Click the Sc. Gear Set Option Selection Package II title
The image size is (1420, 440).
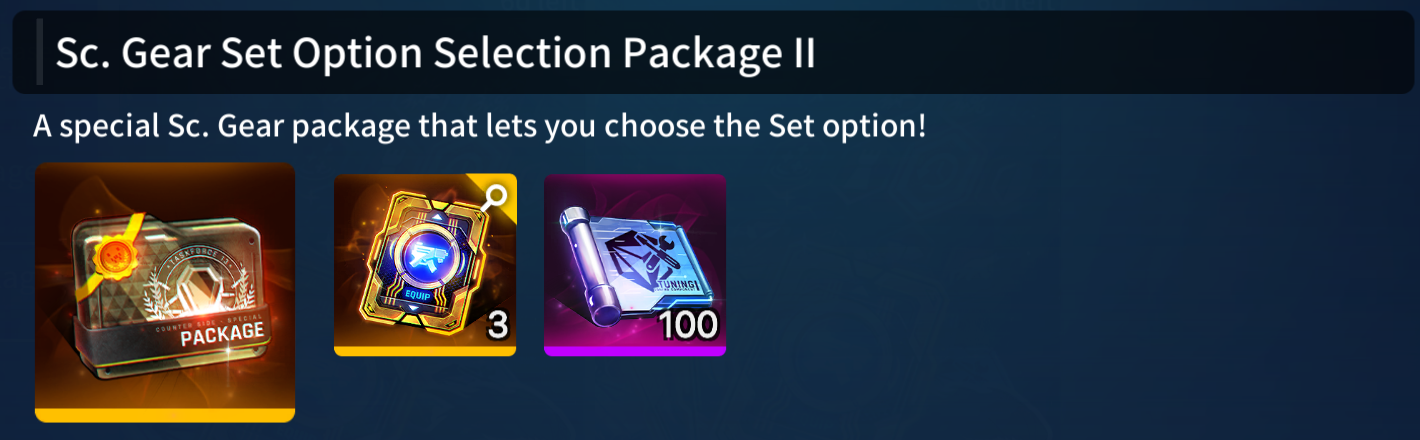[435, 53]
